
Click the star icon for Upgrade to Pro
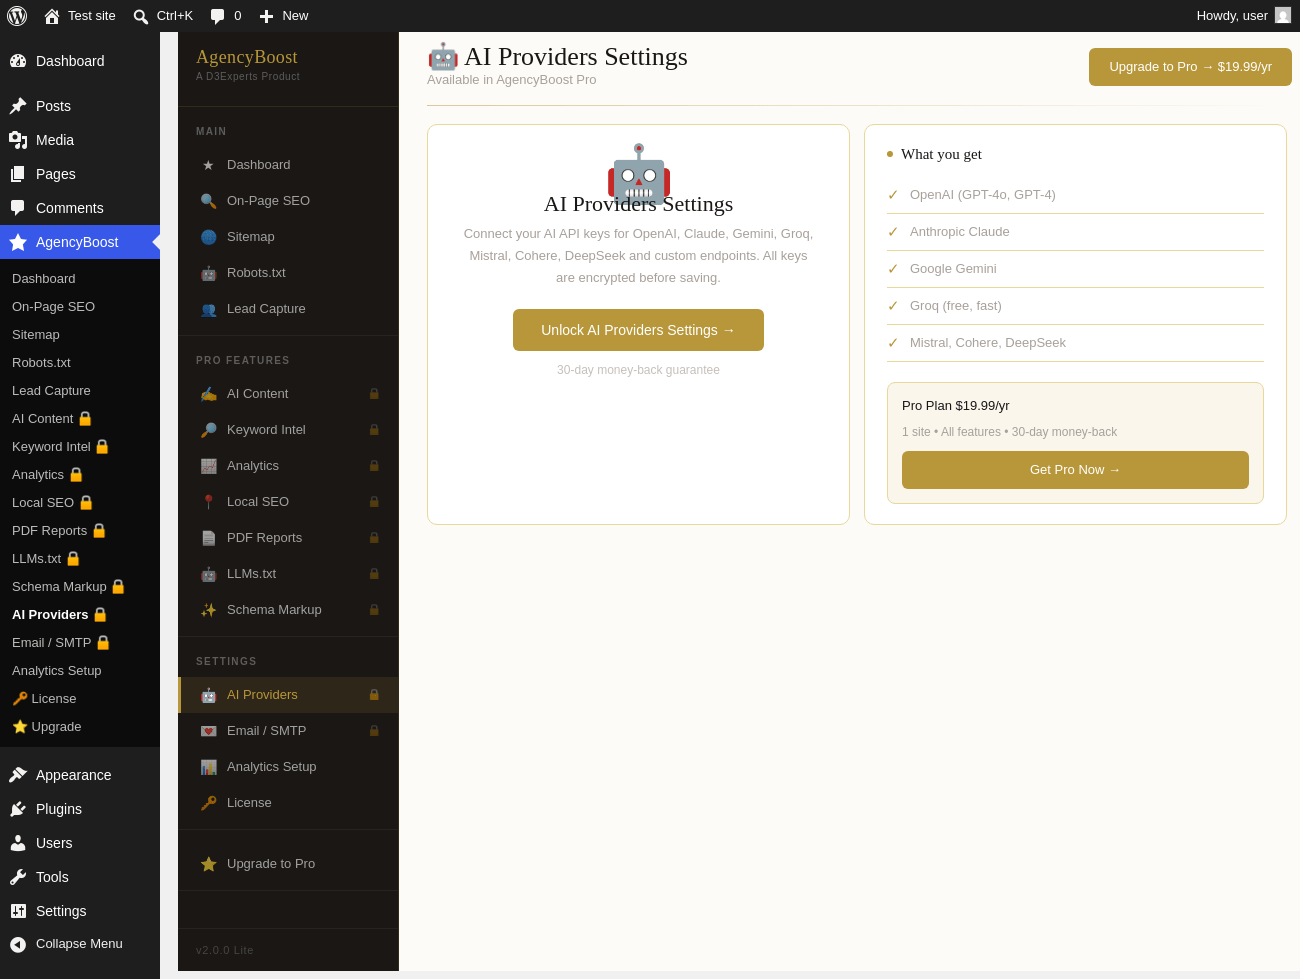click(x=208, y=864)
